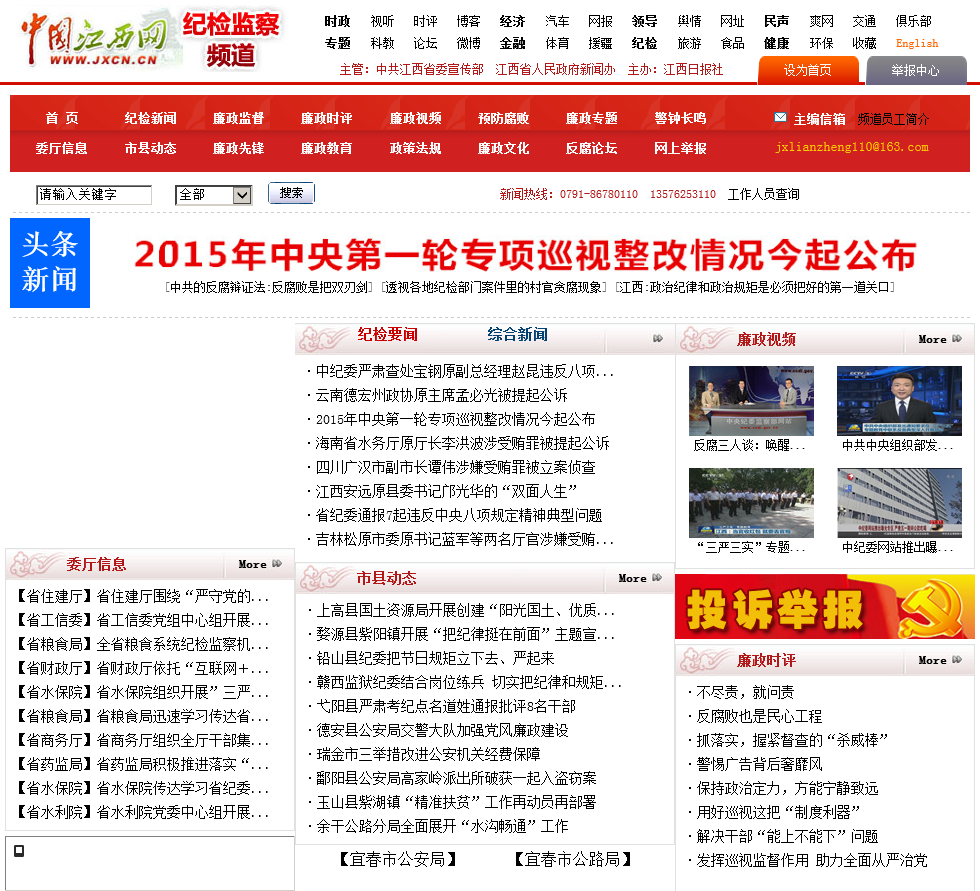Viewport: 980px width, 891px height.
Task: Open the 中纪委网站推出曝 video thumbnail
Action: click(x=899, y=503)
